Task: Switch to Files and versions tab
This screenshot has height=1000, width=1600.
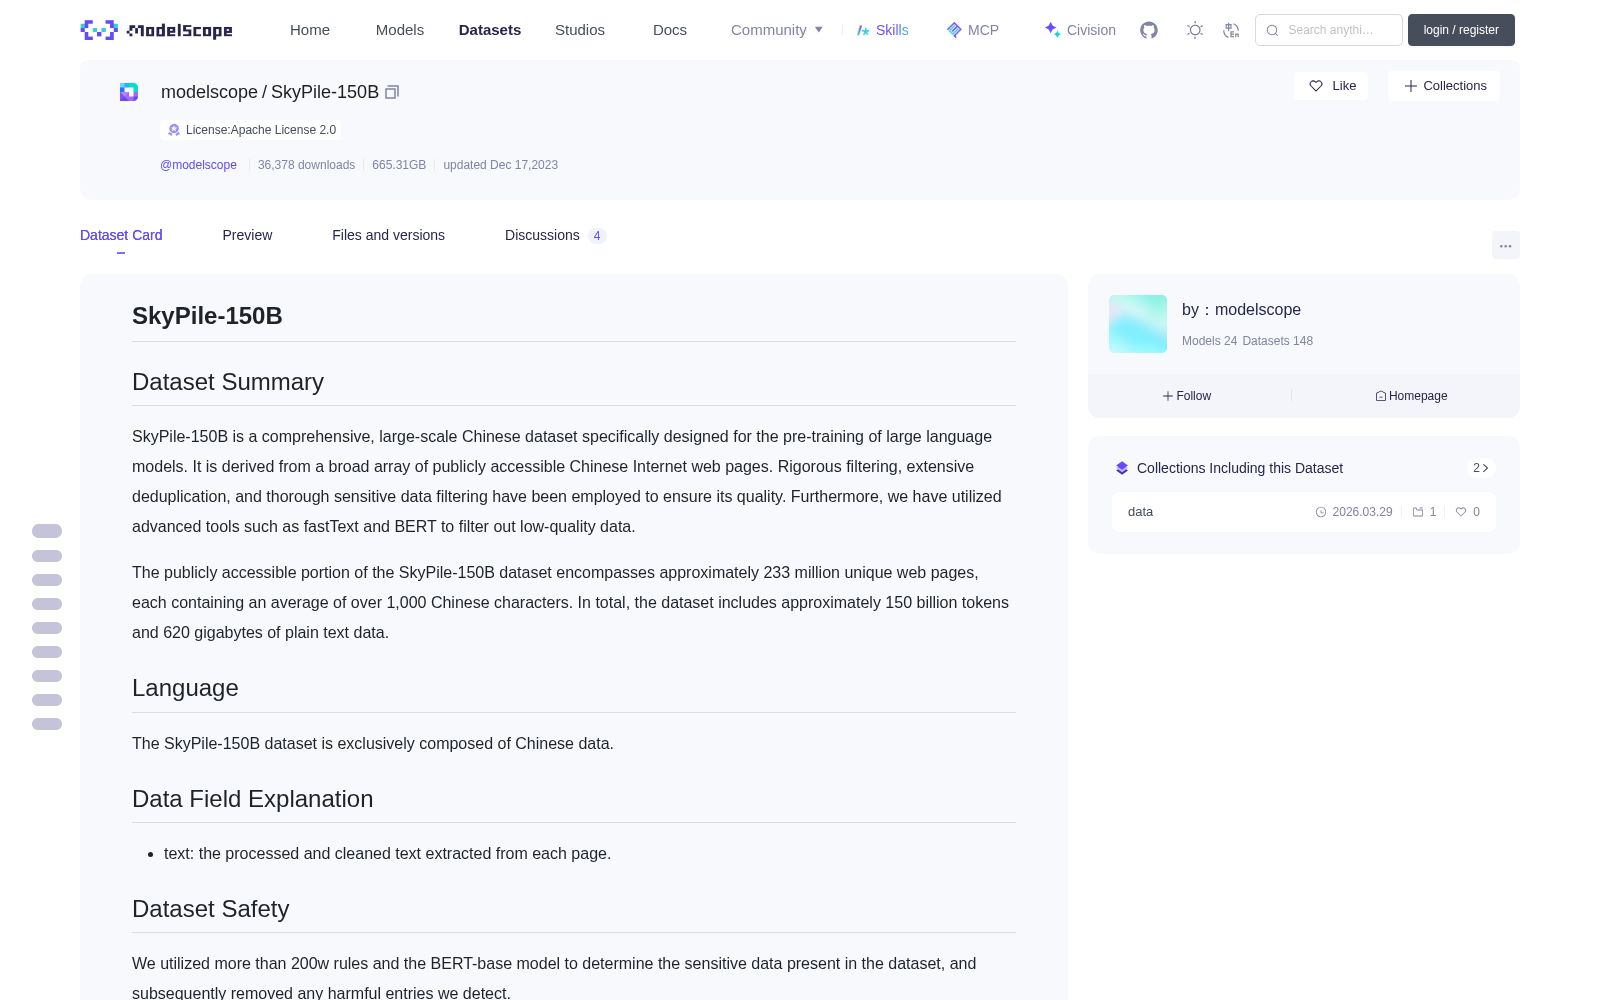Action: (x=388, y=235)
